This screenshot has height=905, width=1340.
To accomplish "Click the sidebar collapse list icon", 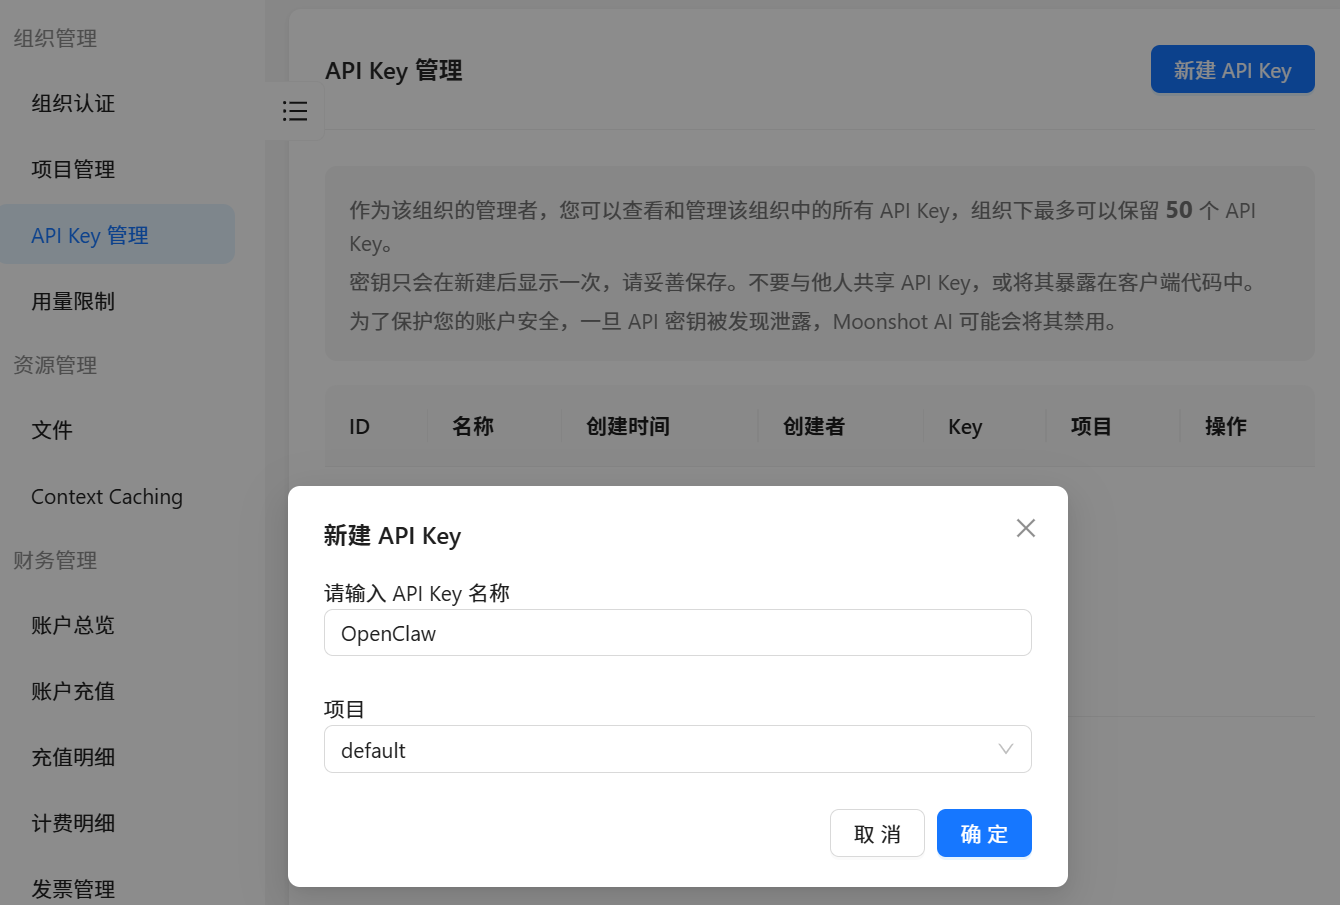I will [x=295, y=111].
